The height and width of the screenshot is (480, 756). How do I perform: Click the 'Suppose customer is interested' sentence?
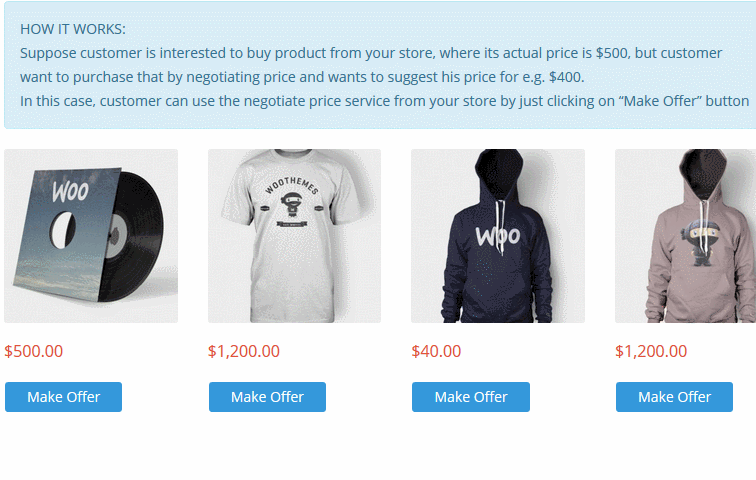pyautogui.click(x=371, y=53)
